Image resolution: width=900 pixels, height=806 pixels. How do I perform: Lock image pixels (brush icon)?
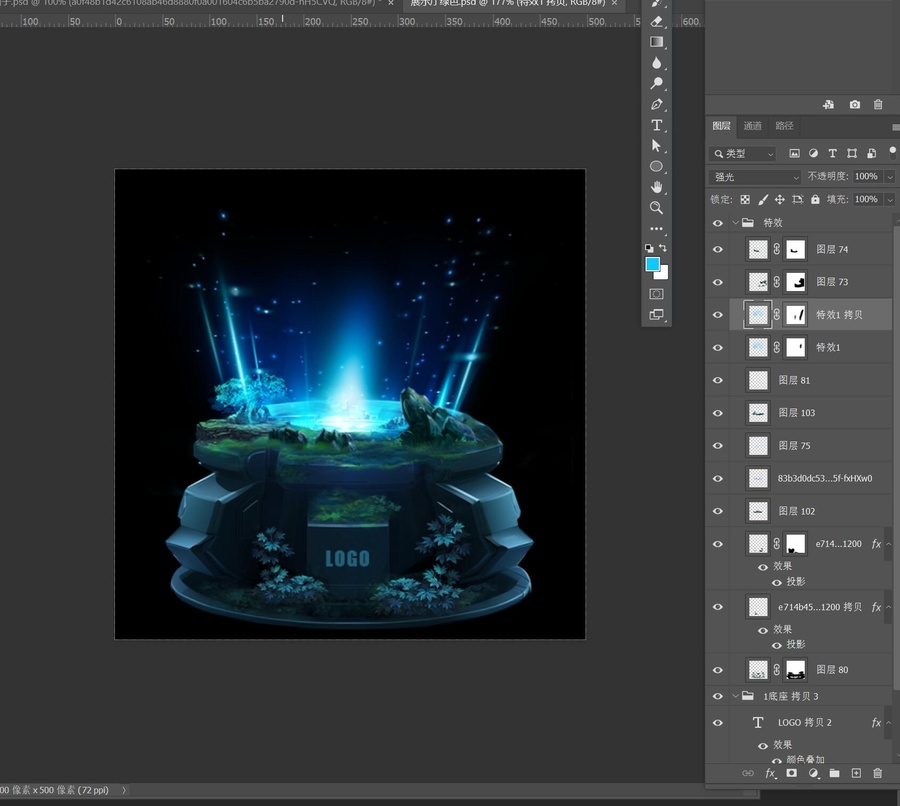[x=763, y=200]
